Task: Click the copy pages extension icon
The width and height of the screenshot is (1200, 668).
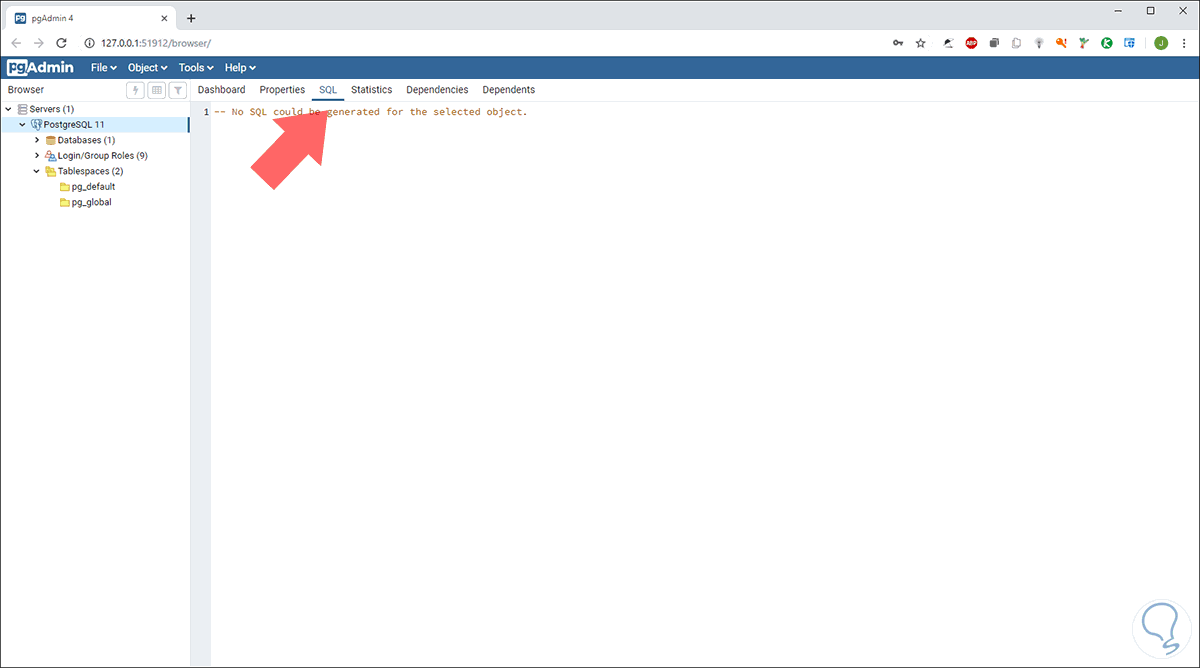Action: [x=1016, y=43]
